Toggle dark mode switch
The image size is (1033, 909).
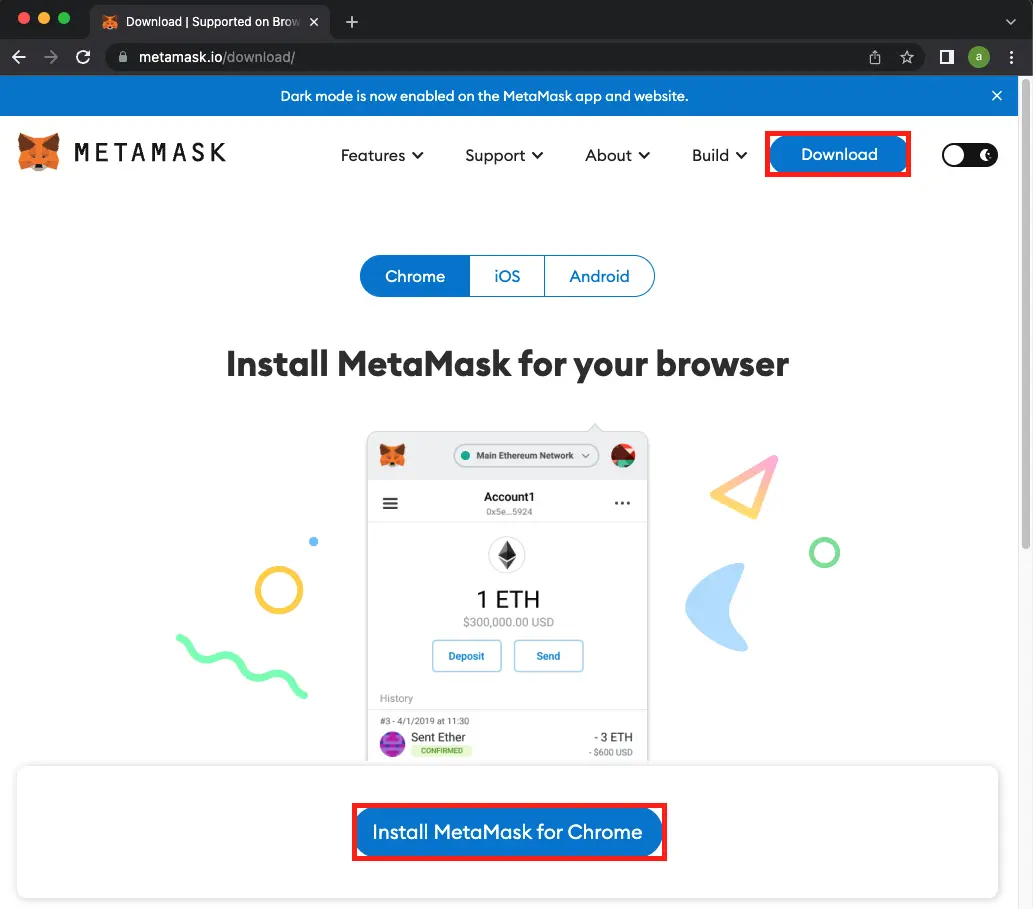tap(970, 155)
